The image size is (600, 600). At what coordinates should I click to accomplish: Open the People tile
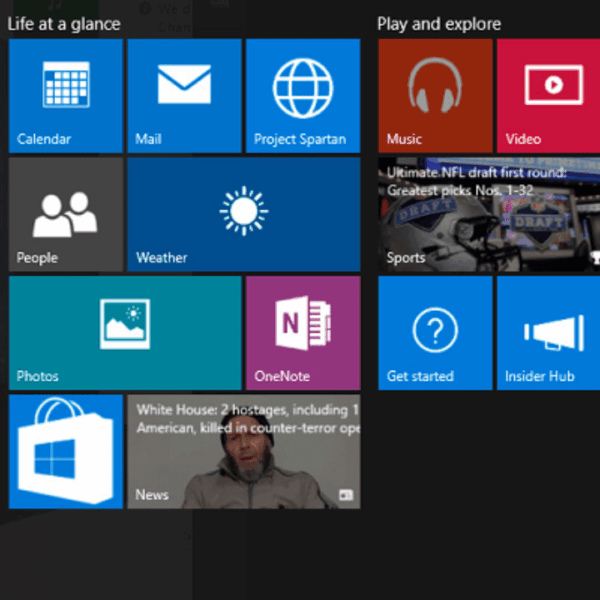pyautogui.click(x=66, y=214)
